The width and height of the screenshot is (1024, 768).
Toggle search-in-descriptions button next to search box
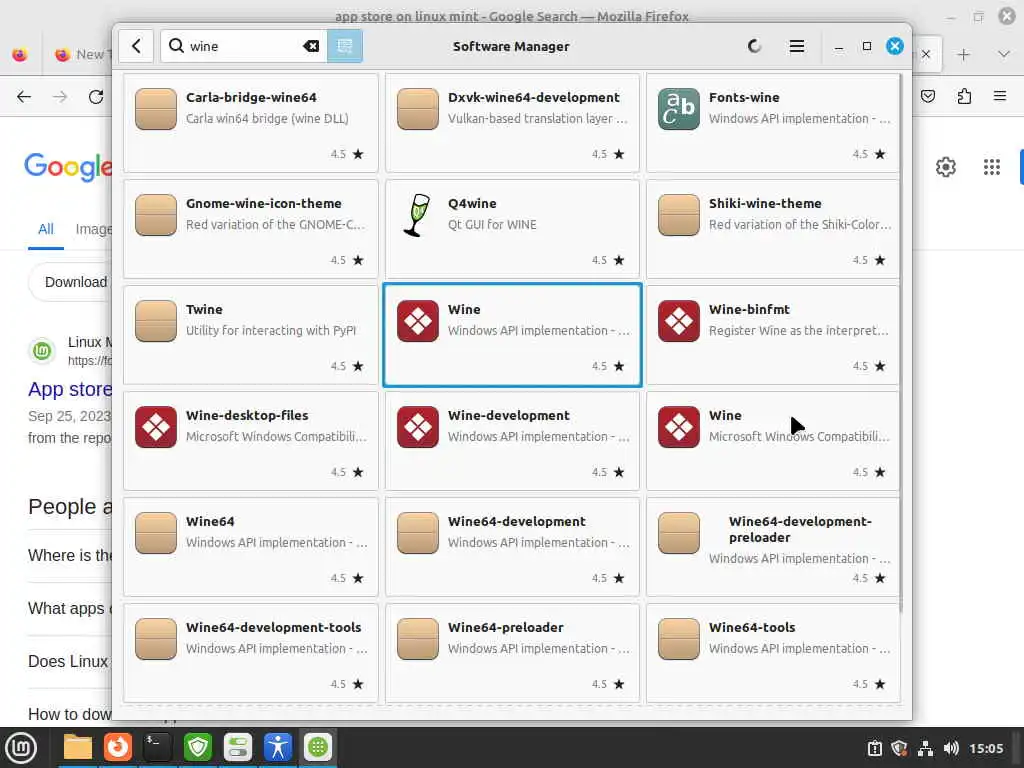click(x=344, y=46)
